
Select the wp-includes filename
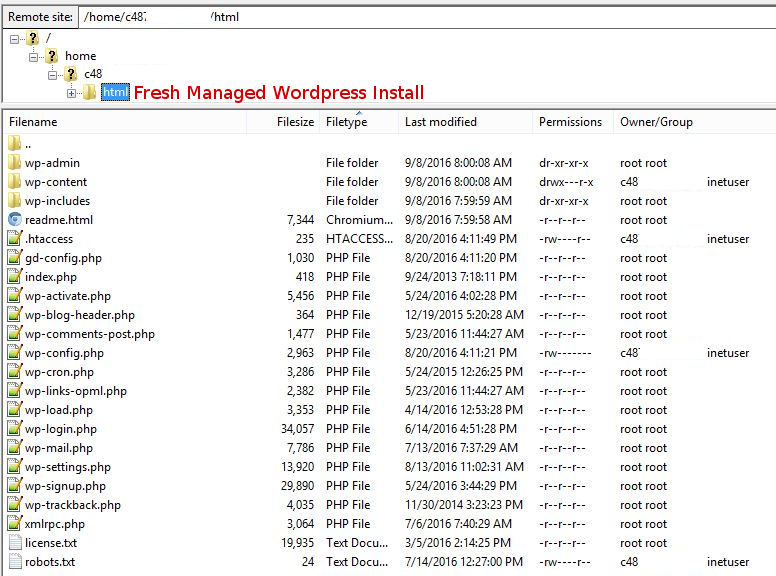57,201
